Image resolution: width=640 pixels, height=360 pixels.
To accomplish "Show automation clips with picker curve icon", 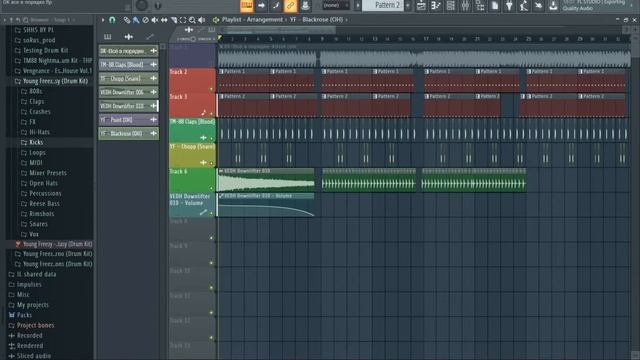I will (x=150, y=37).
